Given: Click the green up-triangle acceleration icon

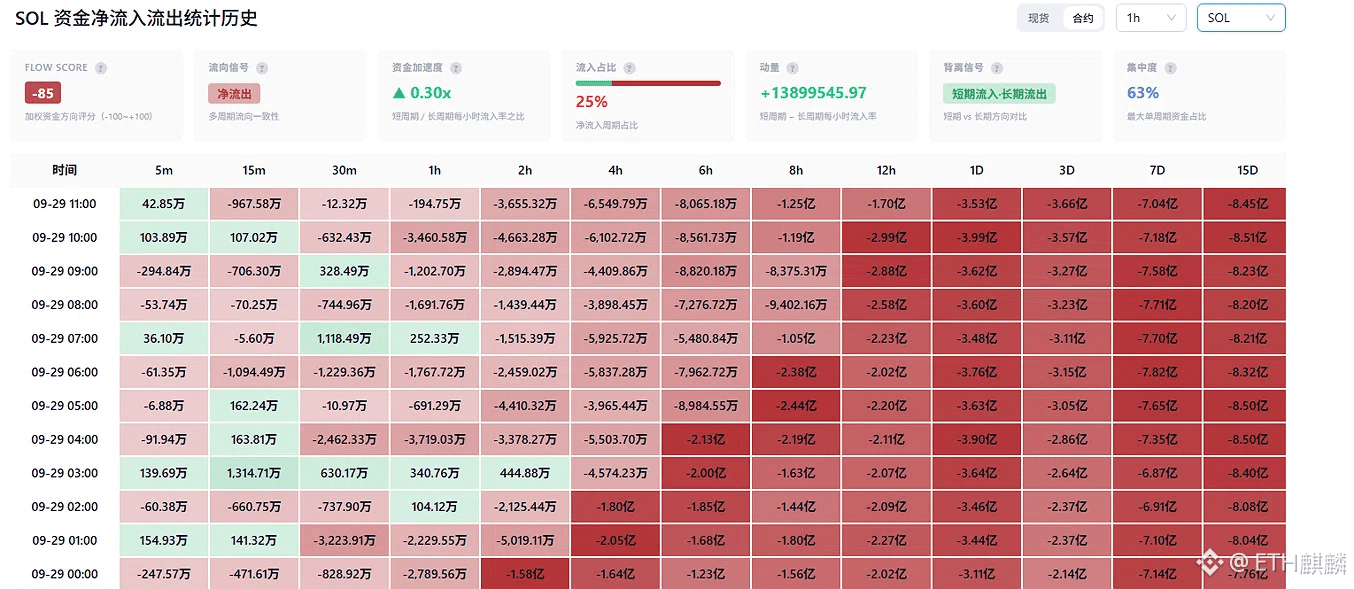Looking at the screenshot, I should tap(399, 93).
